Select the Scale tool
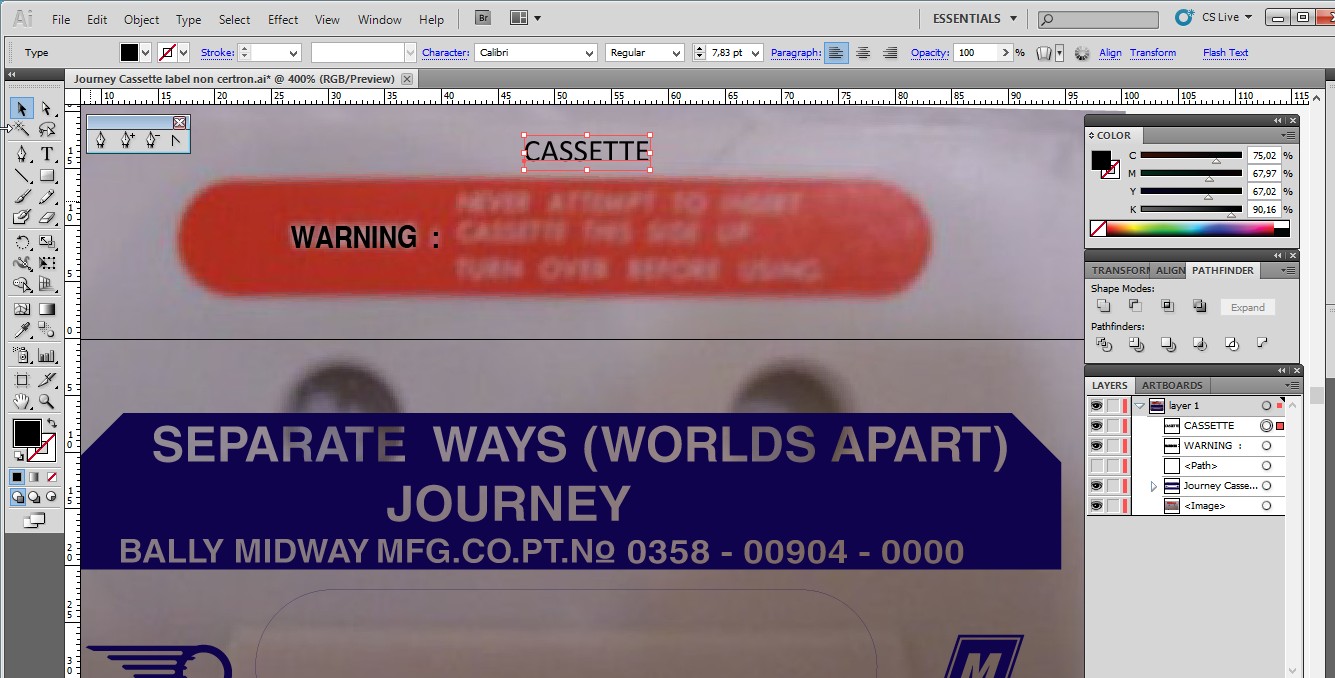The width and height of the screenshot is (1335, 678). 47,242
